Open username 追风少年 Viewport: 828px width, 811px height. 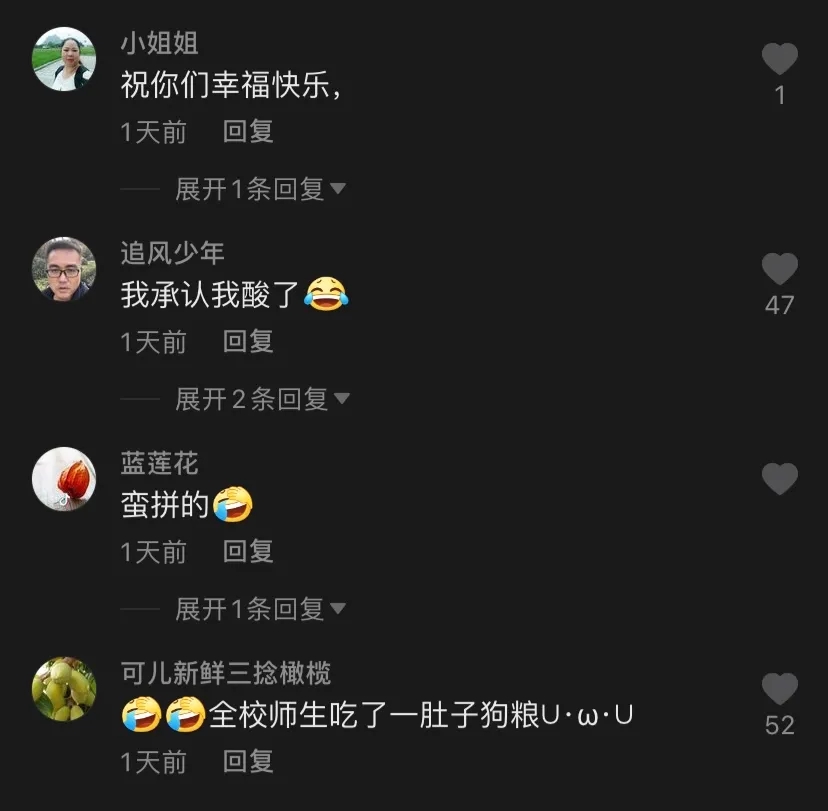point(173,253)
